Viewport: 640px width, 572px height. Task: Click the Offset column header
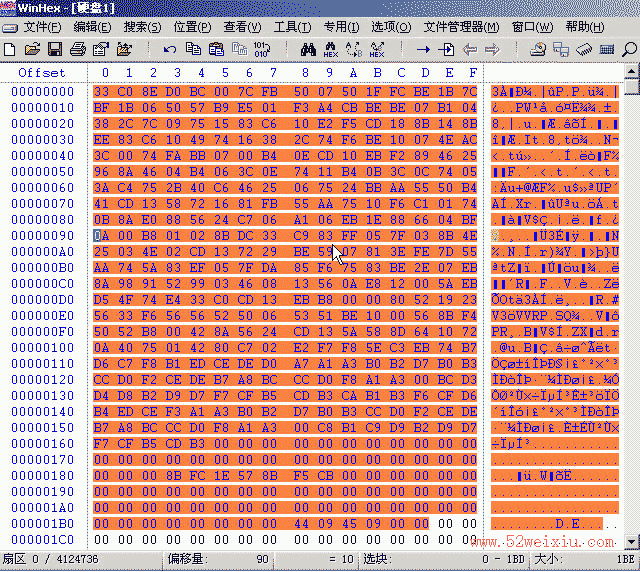click(42, 72)
